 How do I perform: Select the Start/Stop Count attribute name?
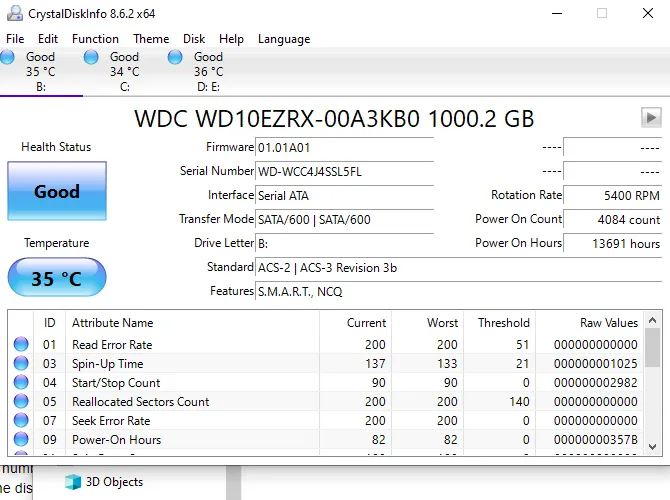[x=116, y=382]
